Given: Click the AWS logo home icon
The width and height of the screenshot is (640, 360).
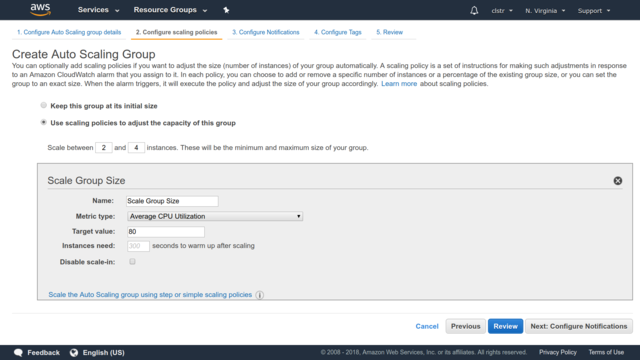Looking at the screenshot, I should [40, 9].
